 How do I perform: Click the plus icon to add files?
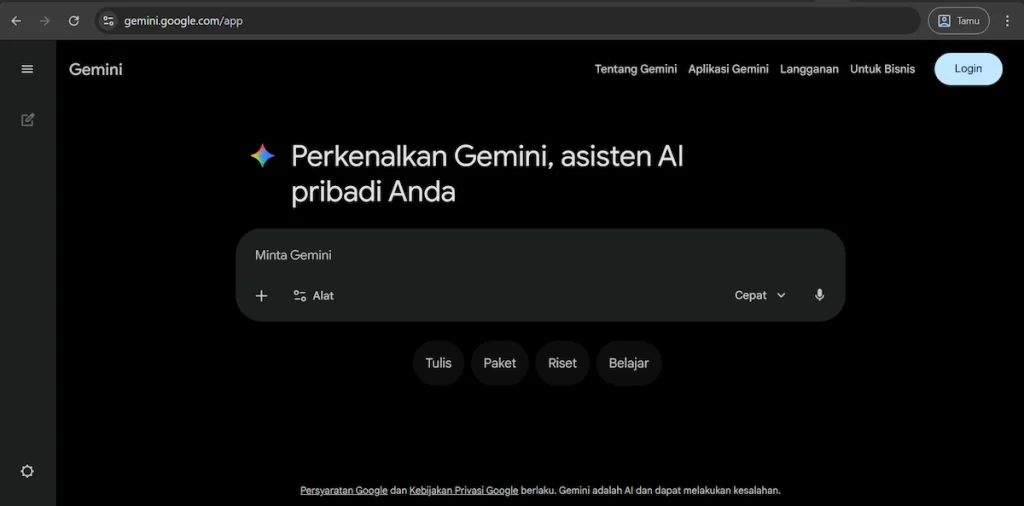(x=261, y=296)
